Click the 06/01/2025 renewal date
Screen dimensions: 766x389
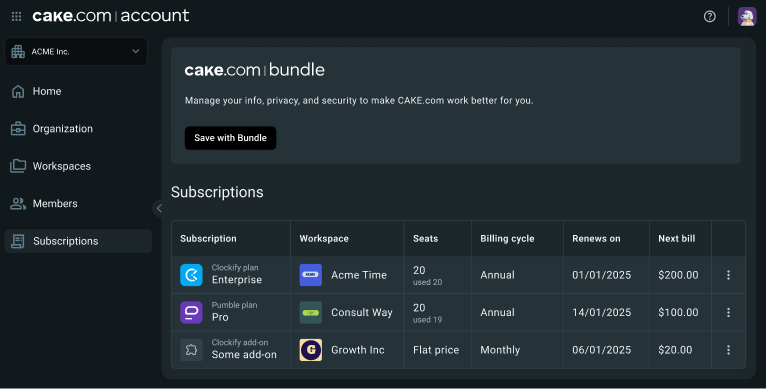pyautogui.click(x=601, y=350)
